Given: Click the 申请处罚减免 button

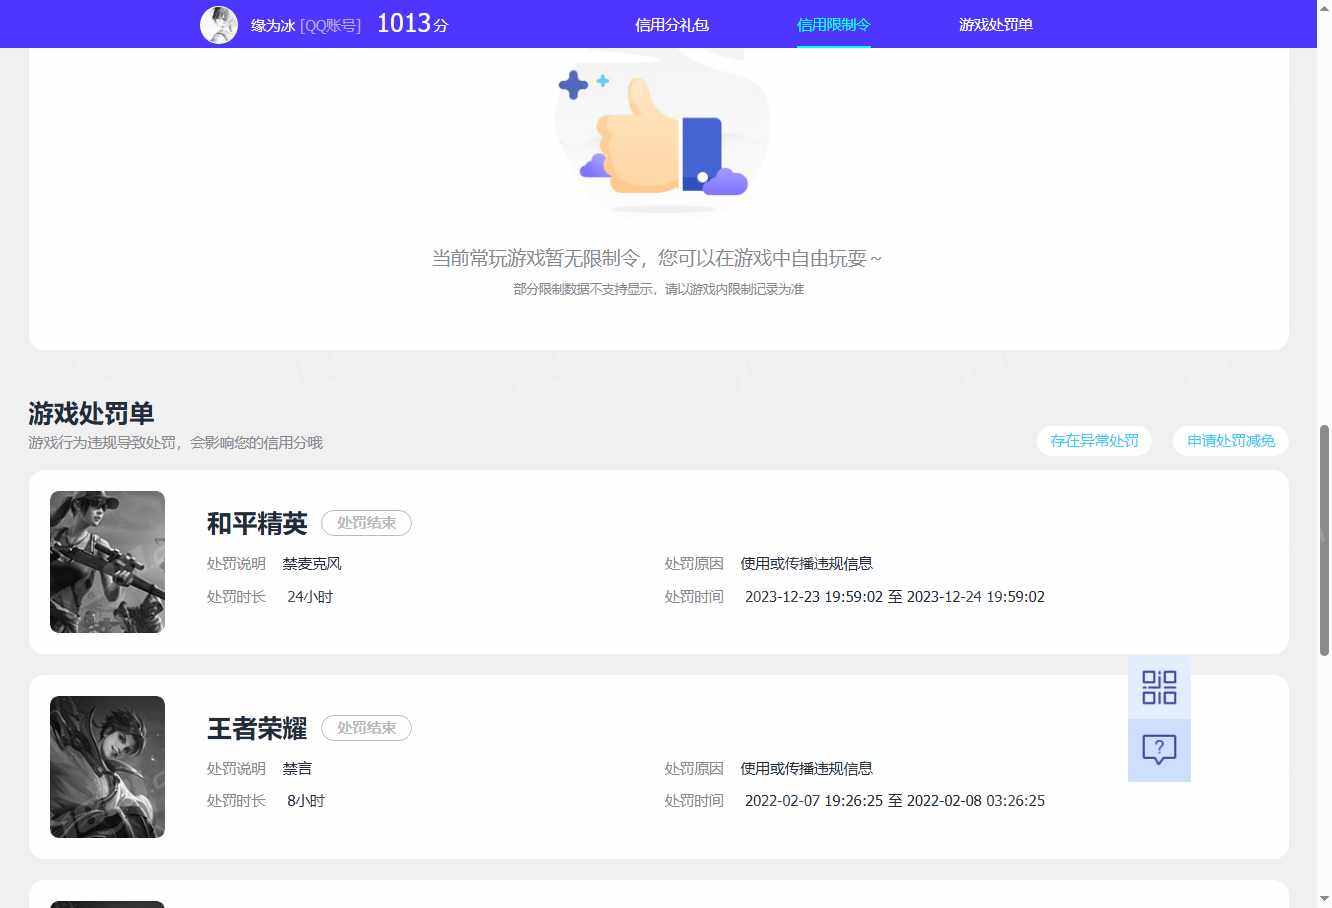Looking at the screenshot, I should [x=1231, y=441].
